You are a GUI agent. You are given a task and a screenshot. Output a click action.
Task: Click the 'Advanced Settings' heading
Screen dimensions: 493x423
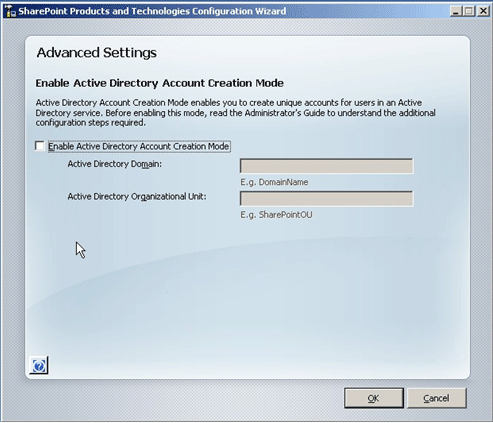(97, 53)
